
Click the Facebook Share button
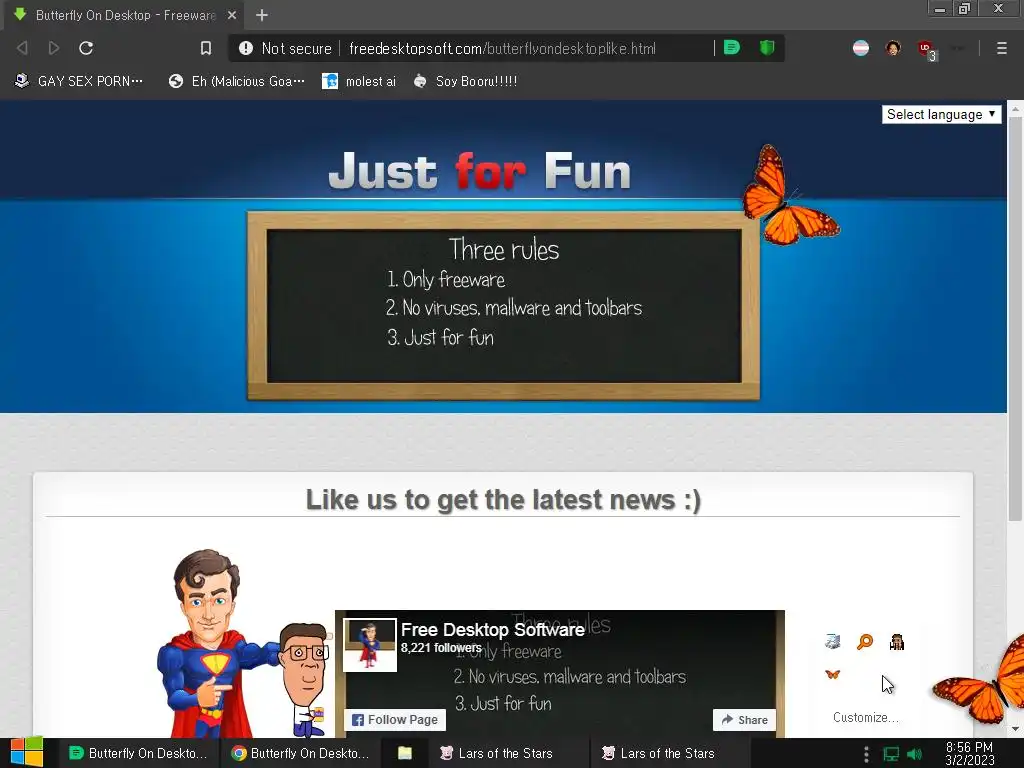click(x=744, y=720)
